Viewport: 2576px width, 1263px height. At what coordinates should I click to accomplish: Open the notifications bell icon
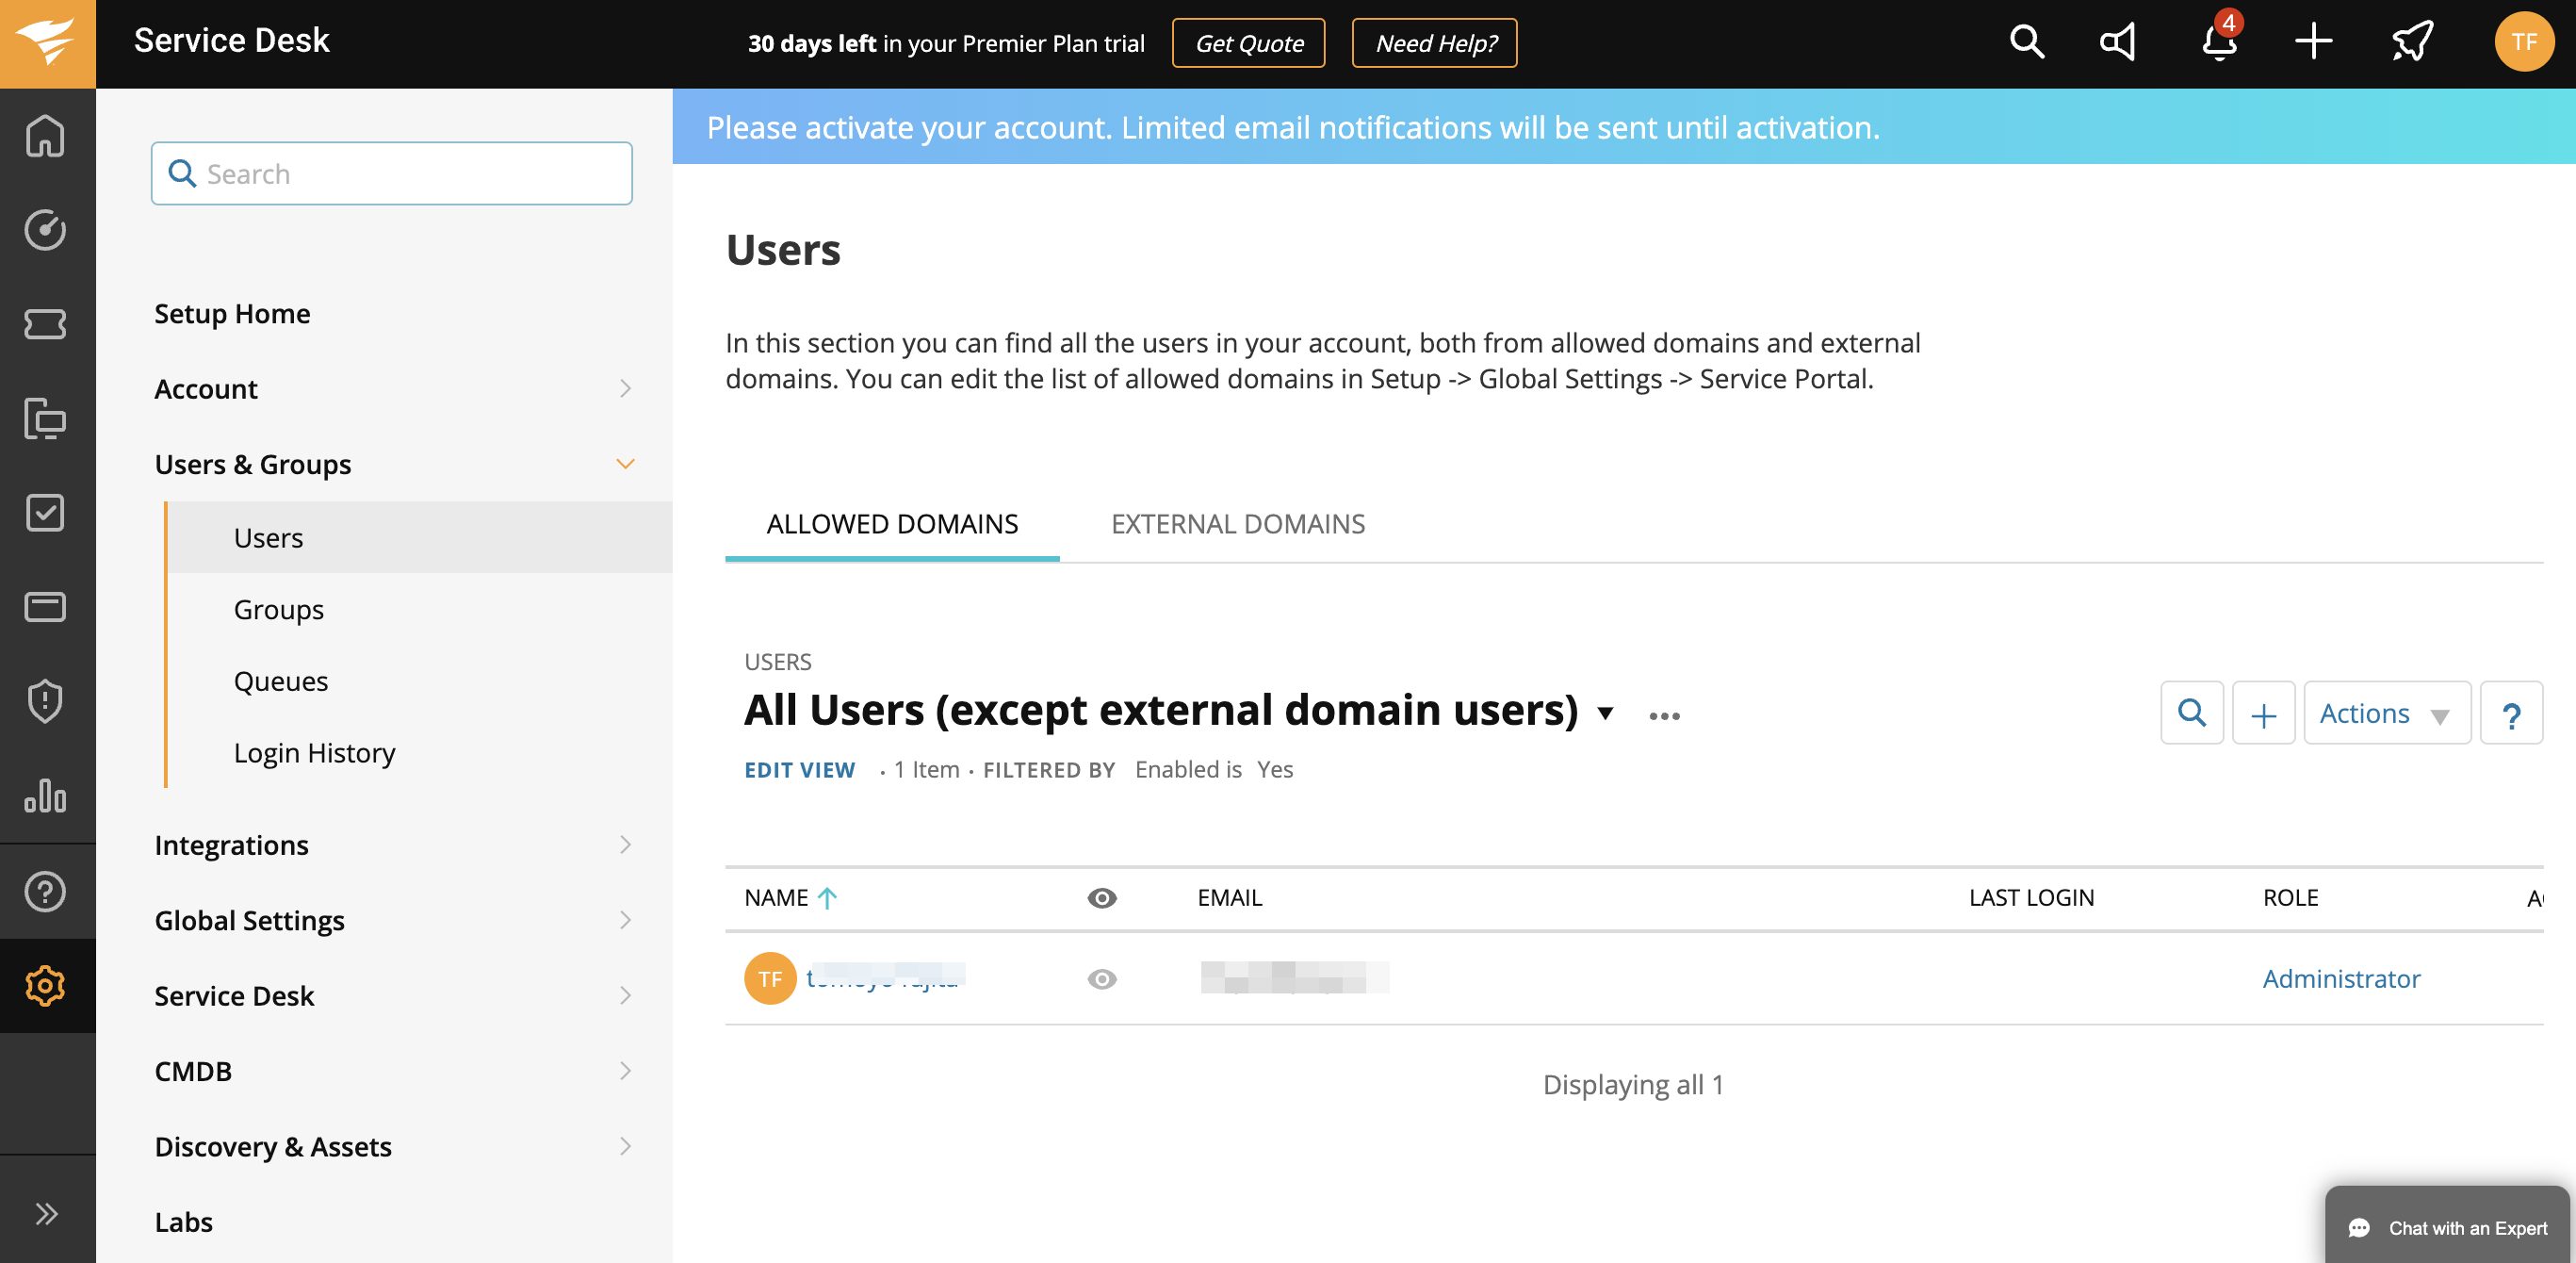[x=2218, y=43]
